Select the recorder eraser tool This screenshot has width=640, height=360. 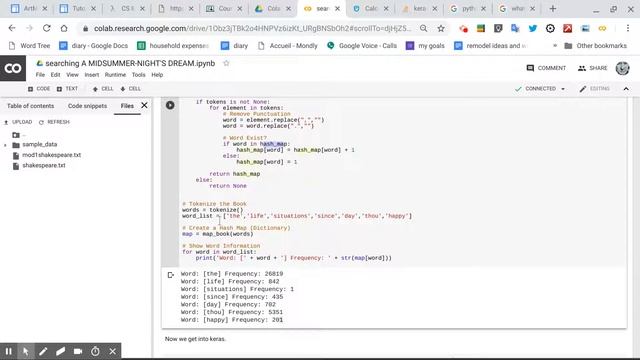point(60,351)
